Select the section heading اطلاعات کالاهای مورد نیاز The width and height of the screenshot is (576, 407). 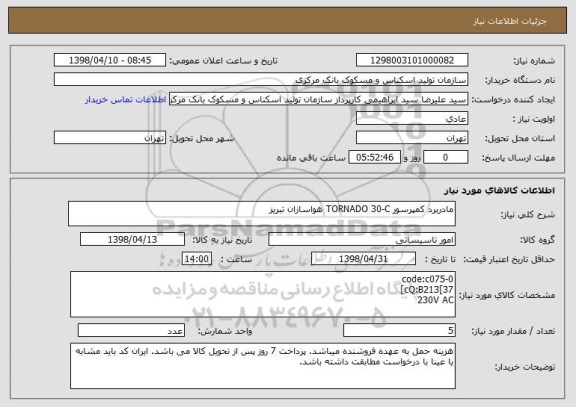point(500,190)
